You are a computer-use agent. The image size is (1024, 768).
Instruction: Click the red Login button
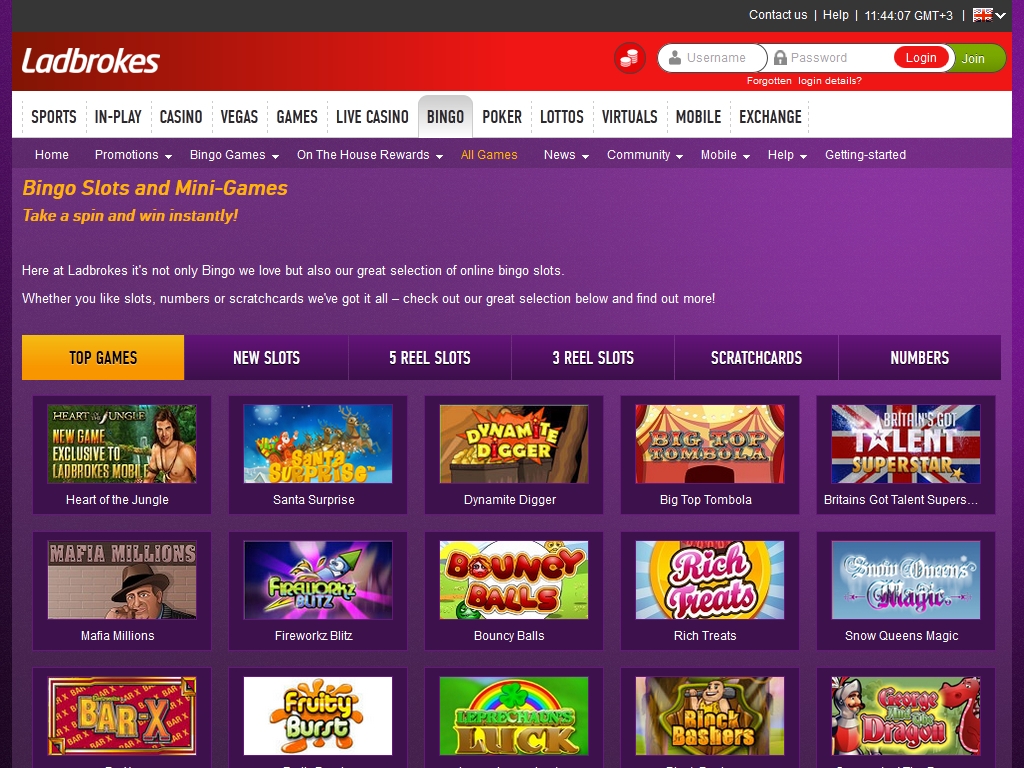(x=921, y=57)
